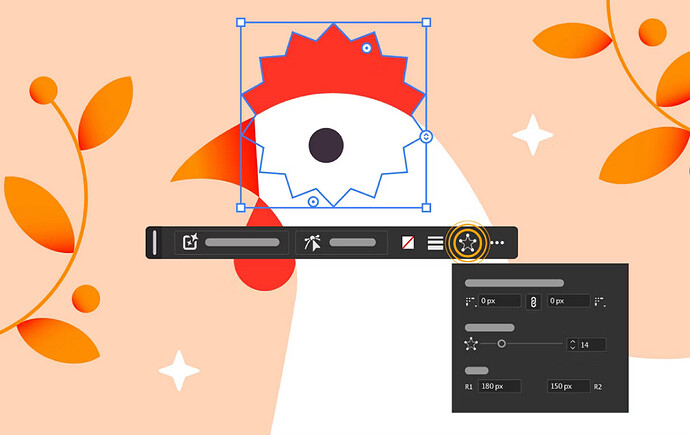Click the star icon beside the slider
The width and height of the screenshot is (690, 435).
click(471, 344)
